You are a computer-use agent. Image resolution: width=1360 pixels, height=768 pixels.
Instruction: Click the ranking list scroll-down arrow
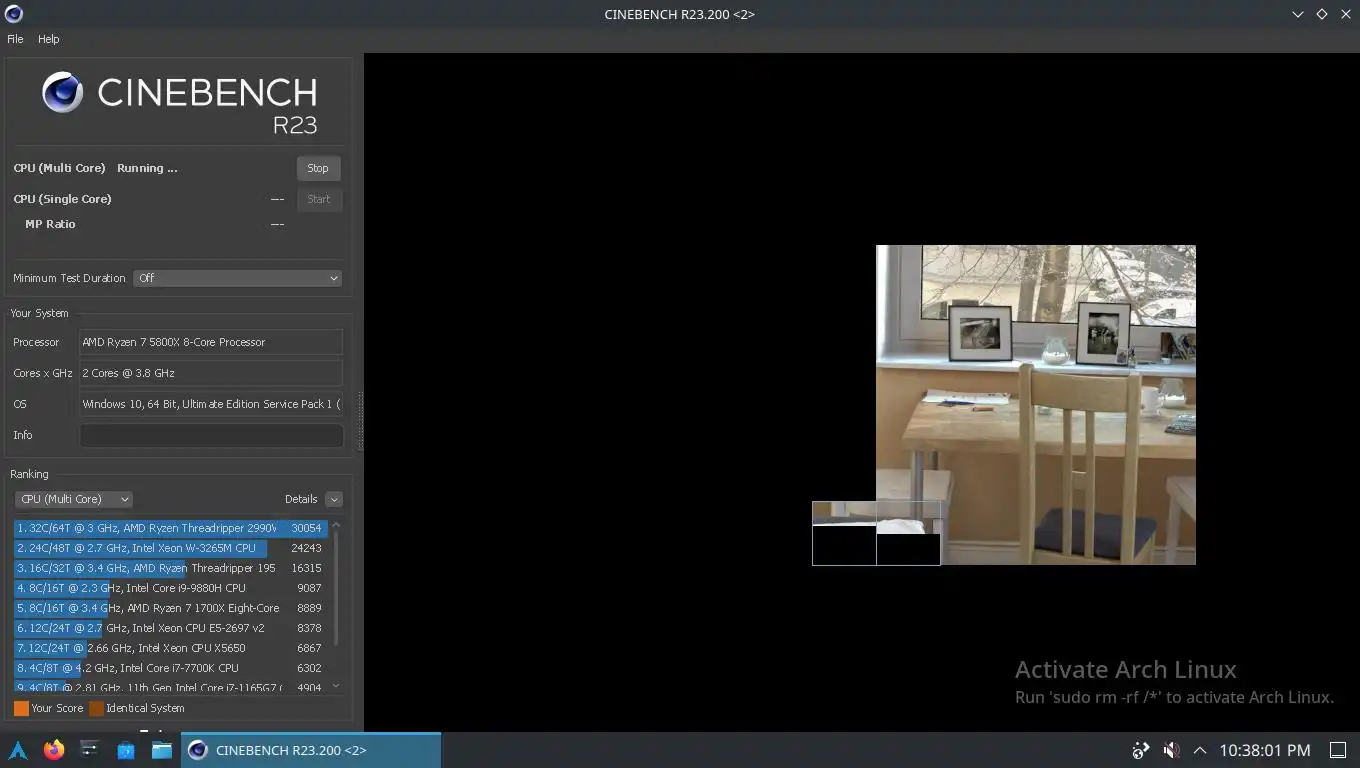336,687
